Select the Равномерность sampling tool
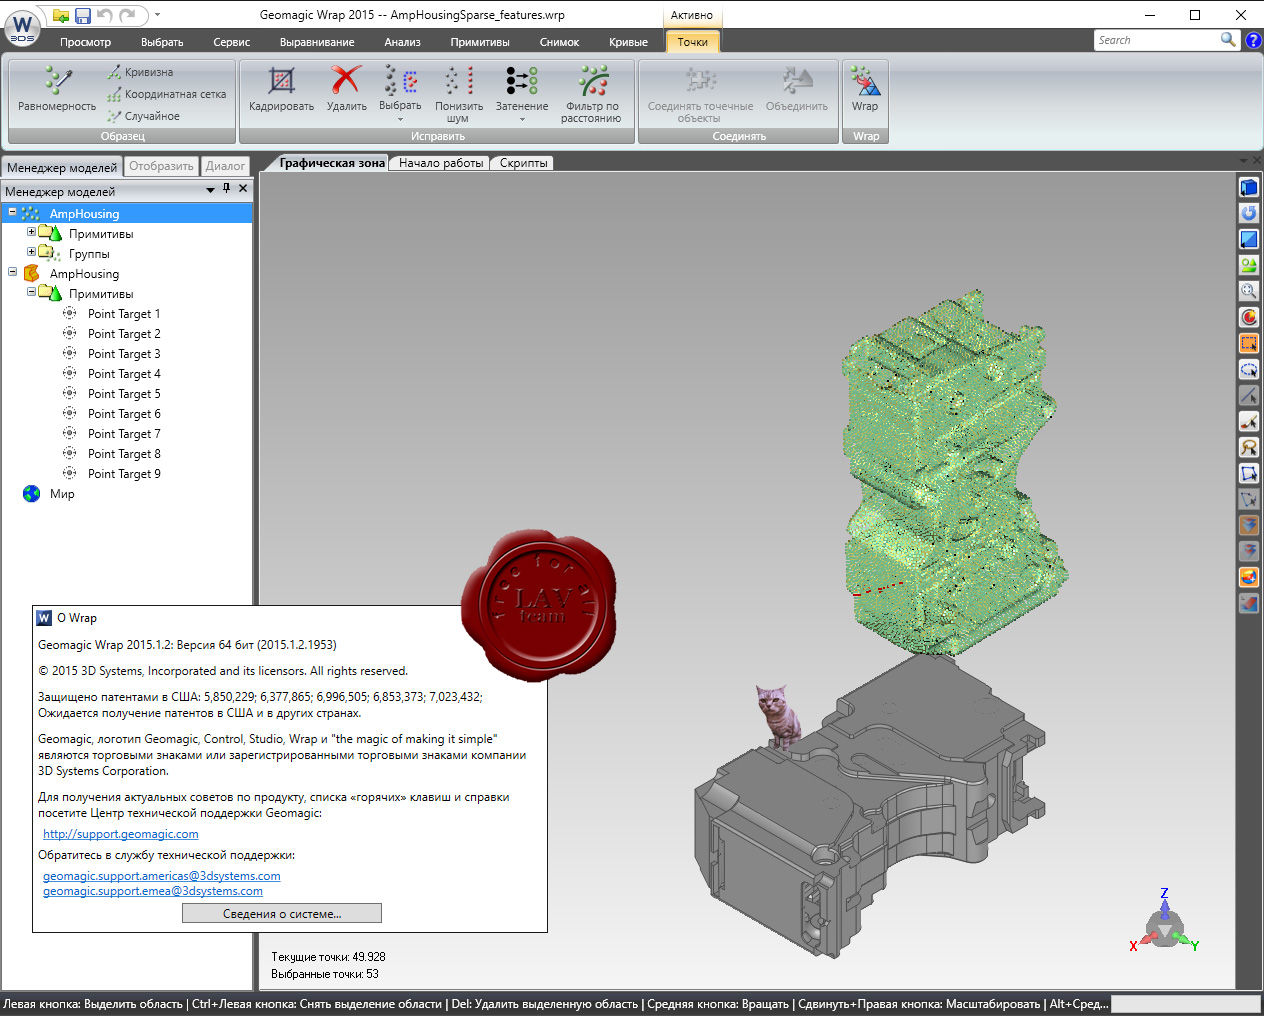1264x1016 pixels. pyautogui.click(x=57, y=89)
